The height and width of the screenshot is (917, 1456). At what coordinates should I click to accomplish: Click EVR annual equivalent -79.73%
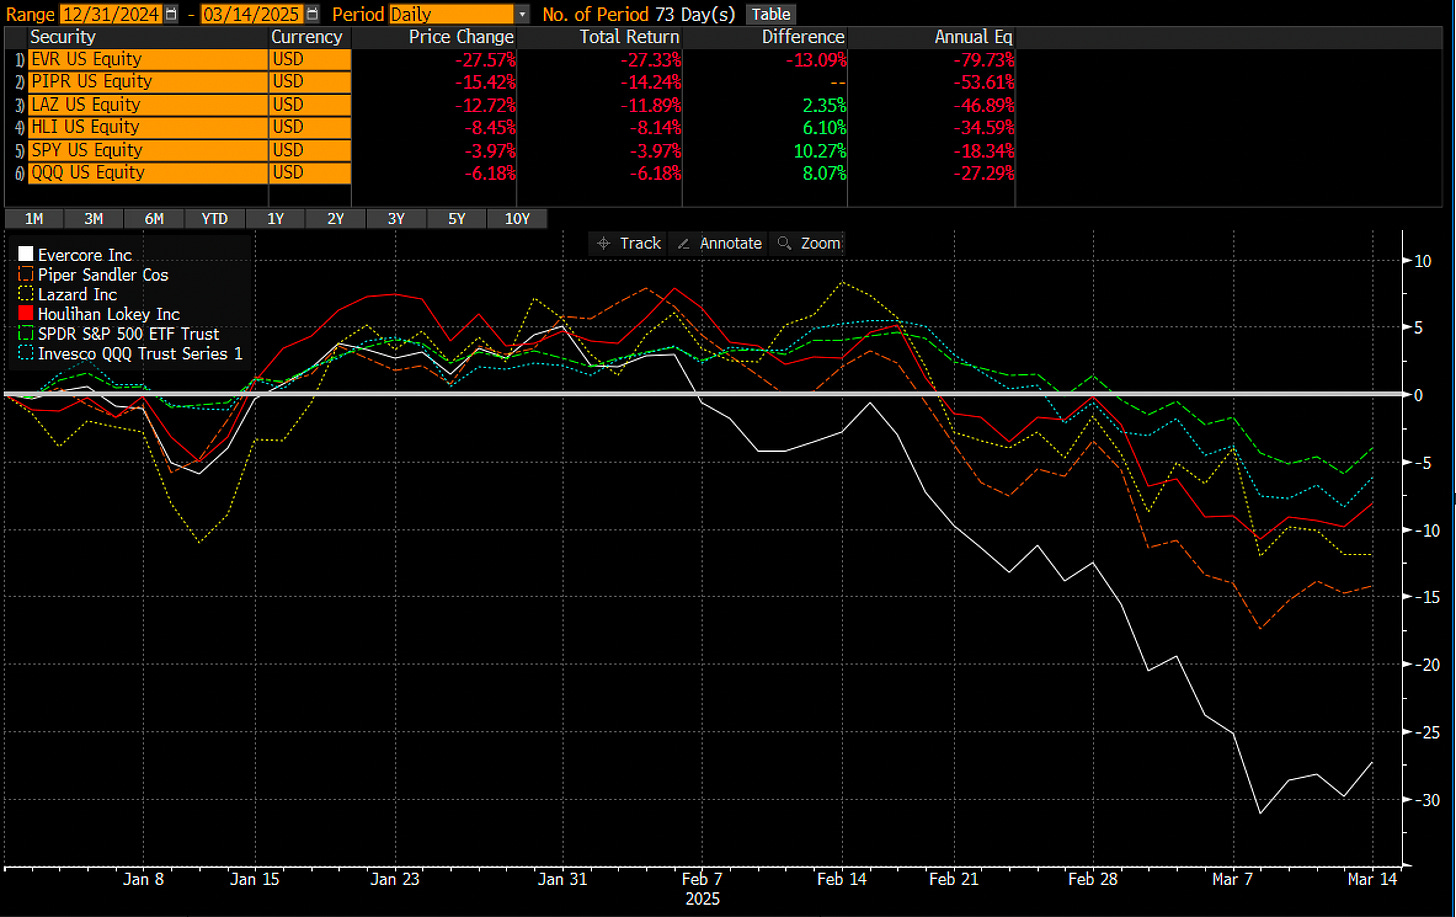point(982,59)
